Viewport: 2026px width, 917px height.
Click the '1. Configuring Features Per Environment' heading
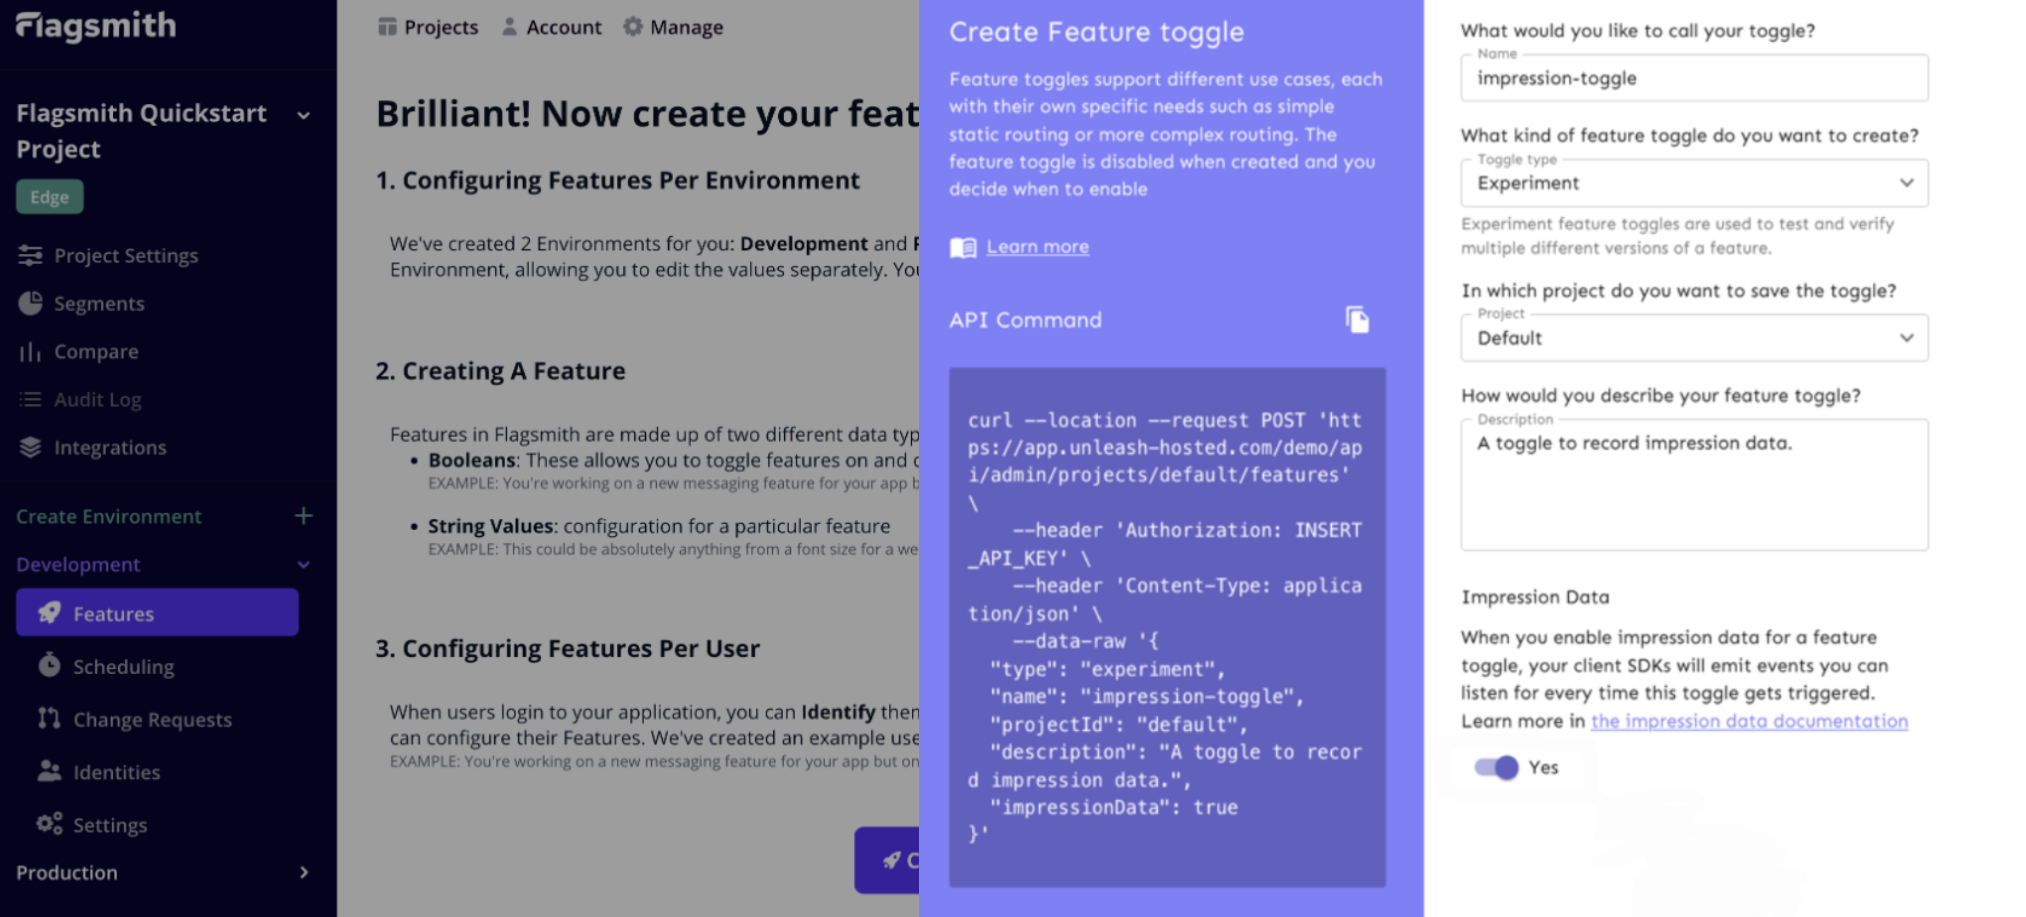click(x=618, y=181)
